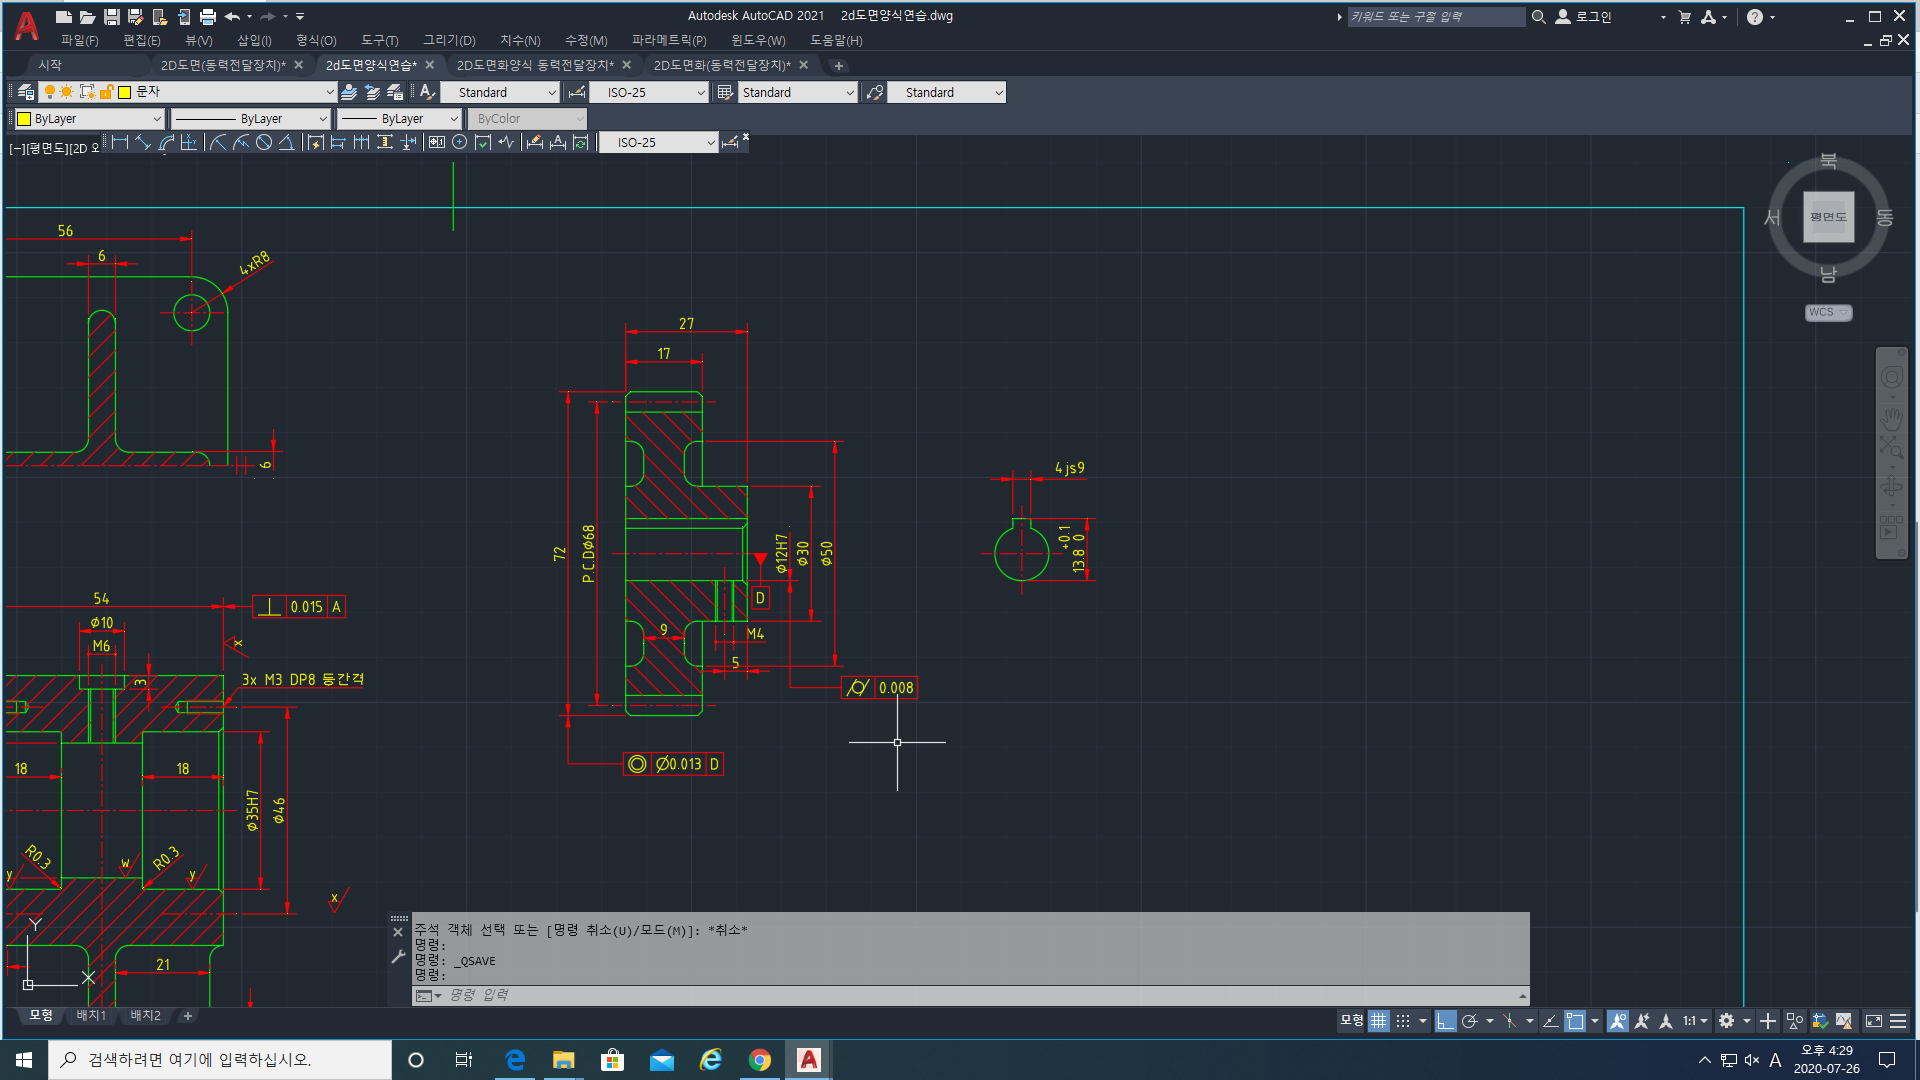Toggle object snap in status bar
Screen dimensions: 1920x1080
[x=1575, y=1021]
